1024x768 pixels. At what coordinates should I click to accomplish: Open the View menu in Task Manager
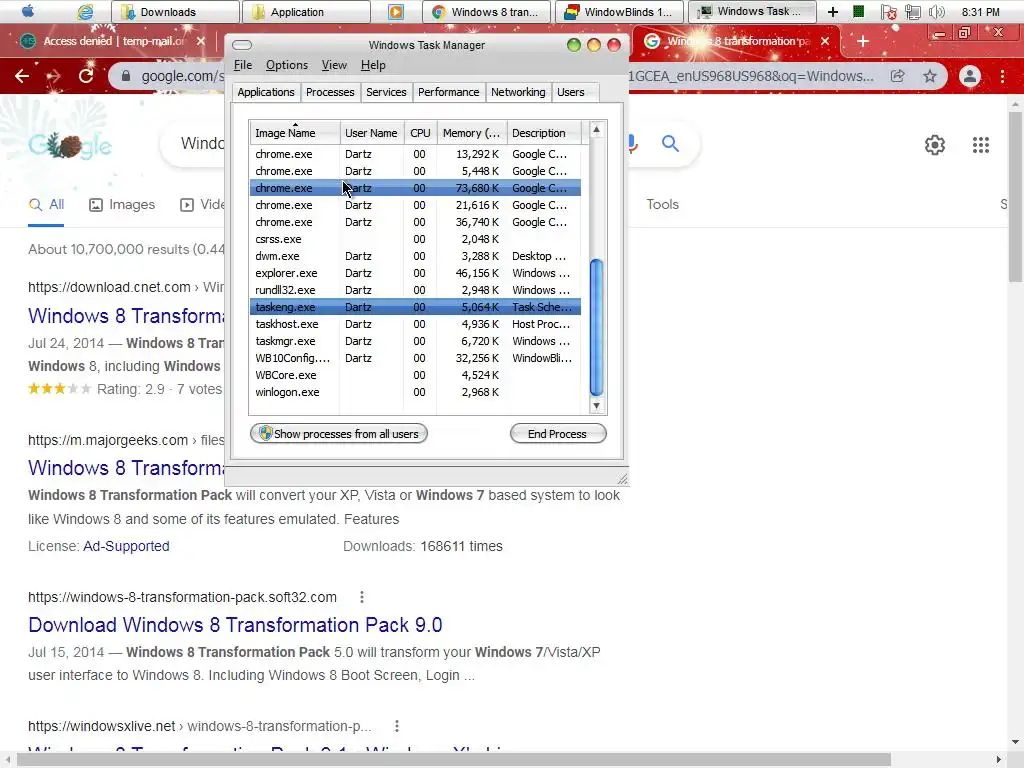coord(334,65)
